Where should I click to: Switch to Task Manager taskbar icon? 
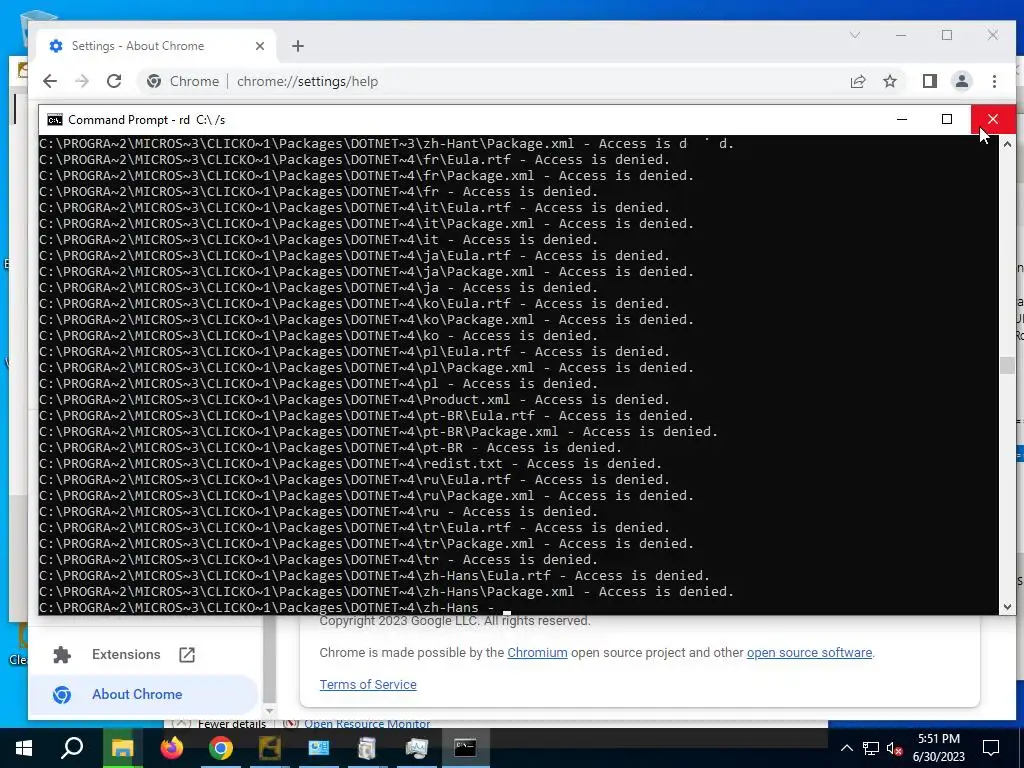416,748
